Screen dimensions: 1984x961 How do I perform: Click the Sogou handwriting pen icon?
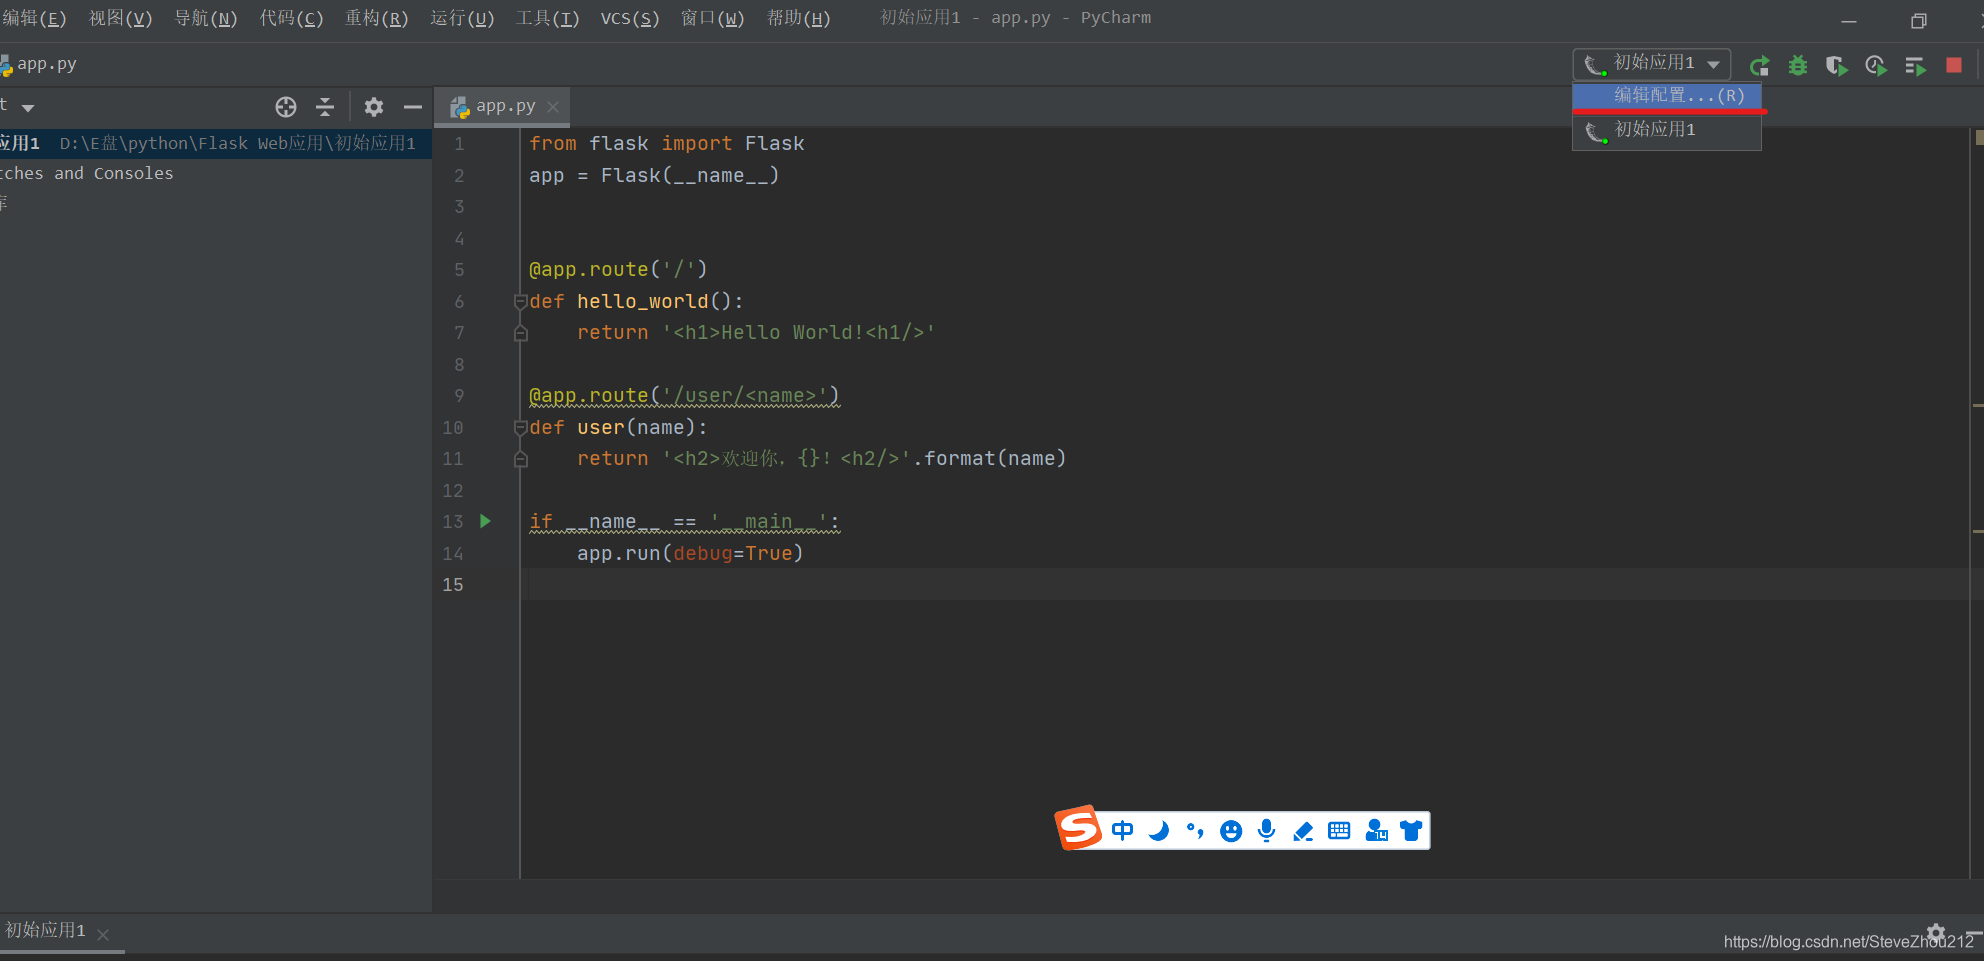tap(1303, 831)
